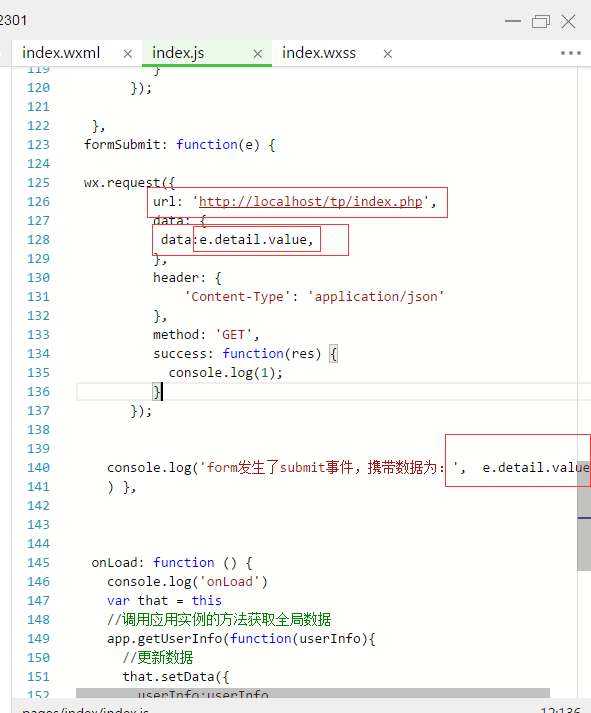Viewport: 591px width, 713px height.
Task: Close the index.wxml tab
Action: tap(128, 54)
